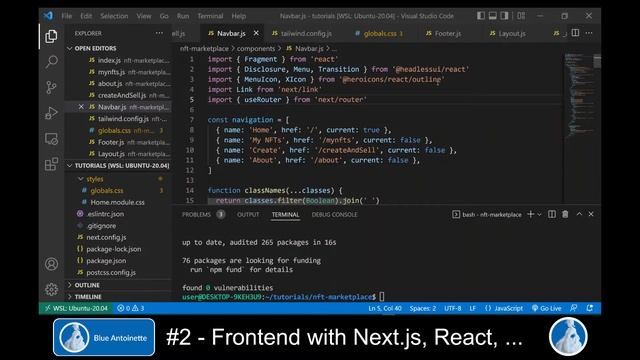Open the Terminal menu
The height and width of the screenshot is (360, 640).
[210, 16]
